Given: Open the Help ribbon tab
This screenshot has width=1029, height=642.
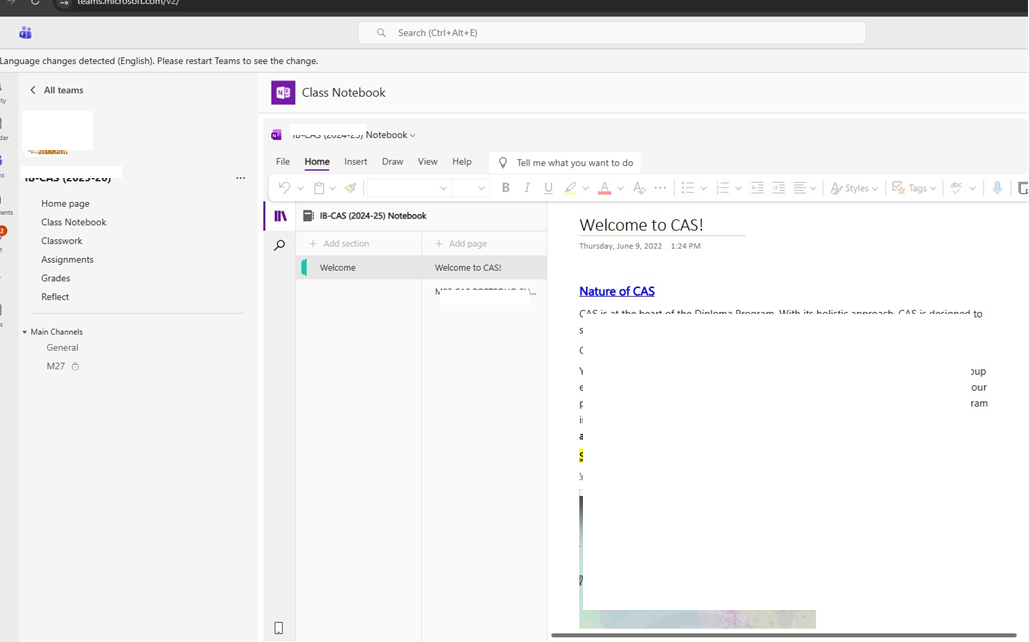Looking at the screenshot, I should [462, 161].
